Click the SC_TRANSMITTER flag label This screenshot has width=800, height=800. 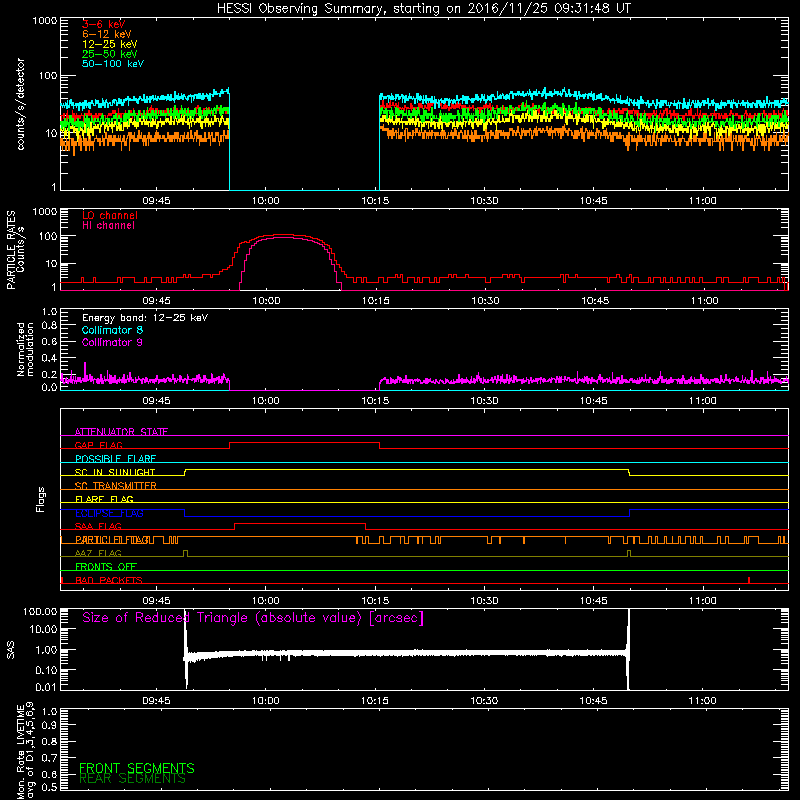click(x=115, y=486)
